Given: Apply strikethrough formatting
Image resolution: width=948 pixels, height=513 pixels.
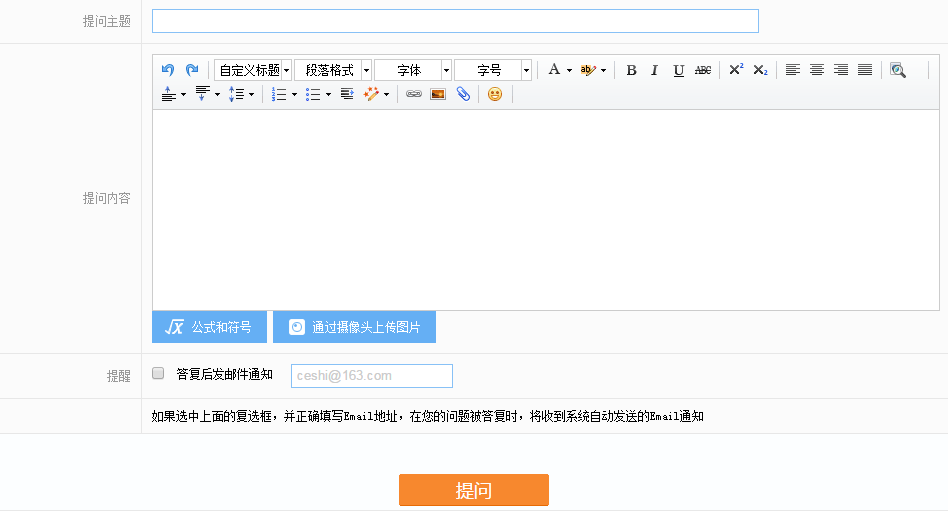Looking at the screenshot, I should [x=703, y=70].
